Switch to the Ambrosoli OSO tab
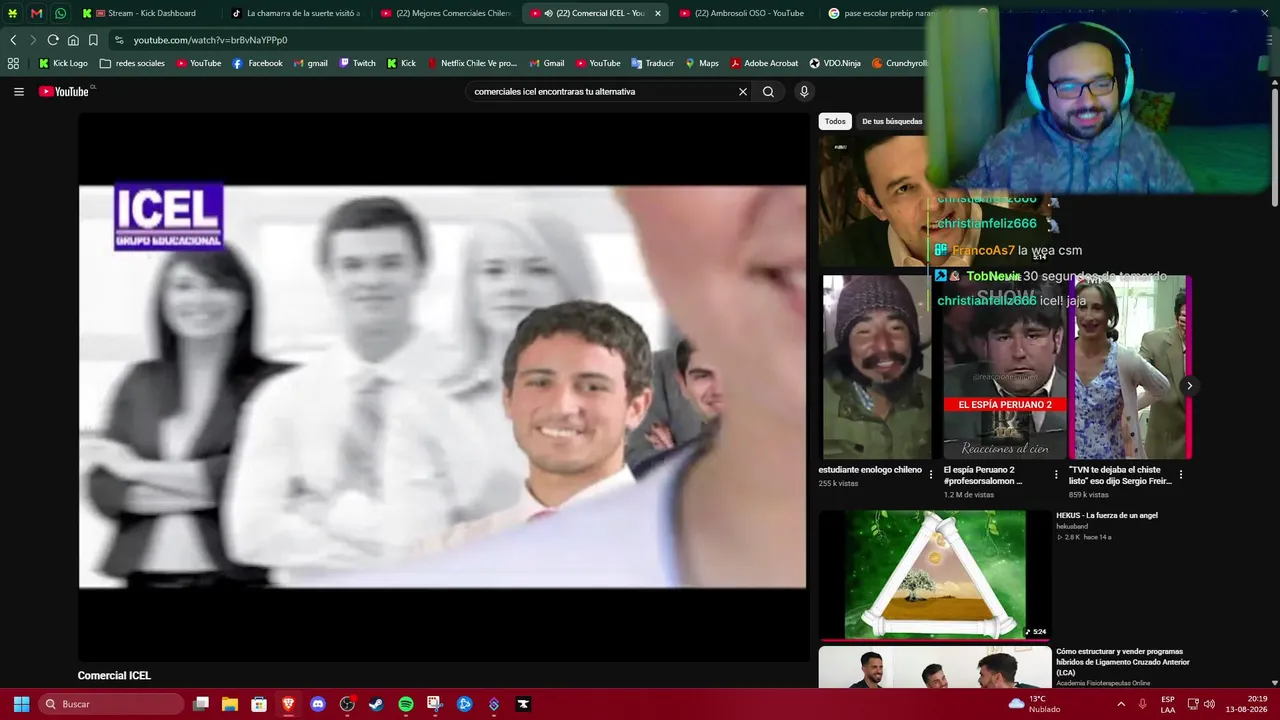1280x720 pixels. pos(744,13)
